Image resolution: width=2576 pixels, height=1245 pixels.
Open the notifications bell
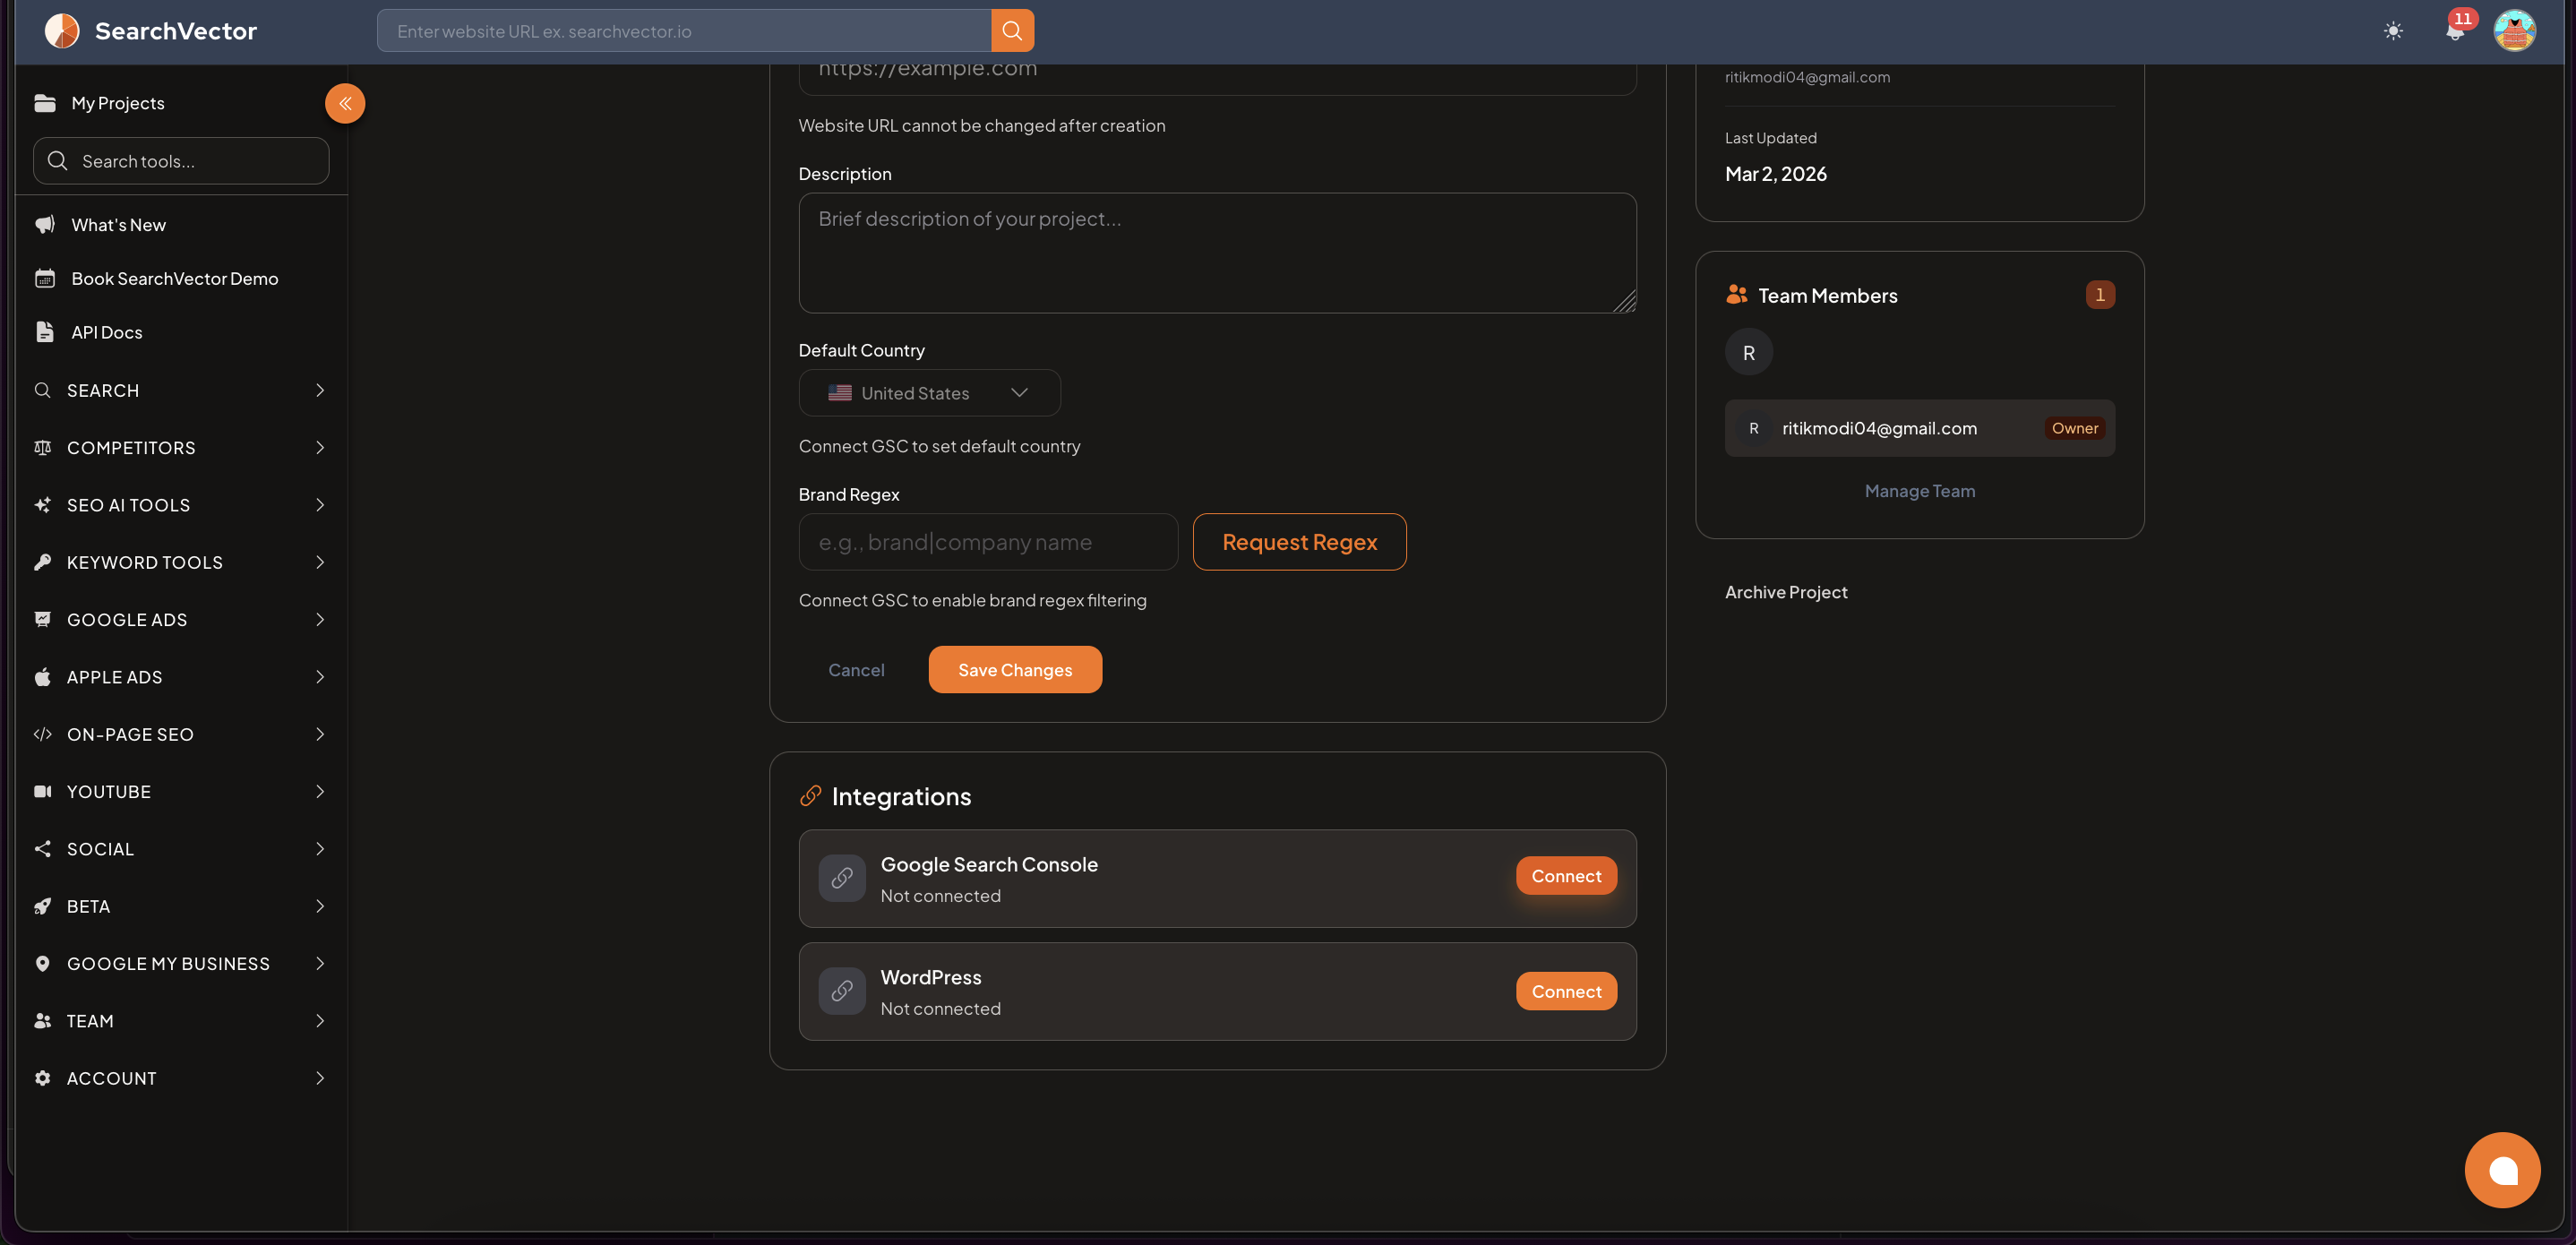2455,31
